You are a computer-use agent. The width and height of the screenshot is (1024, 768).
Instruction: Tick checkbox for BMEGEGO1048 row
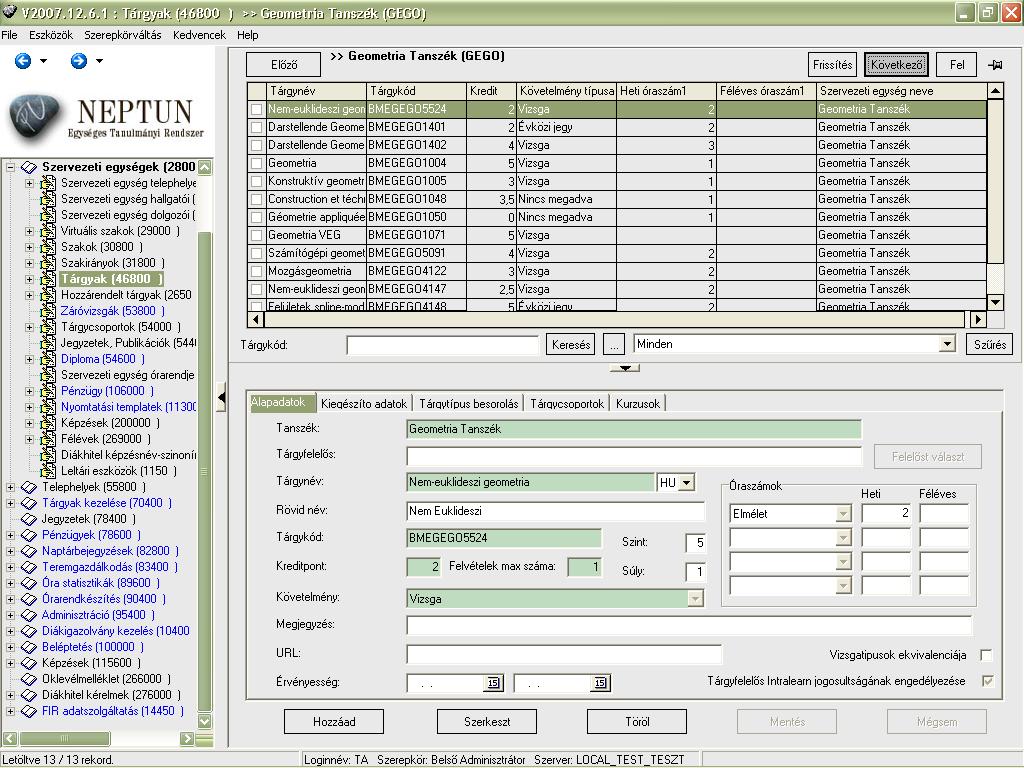[257, 199]
